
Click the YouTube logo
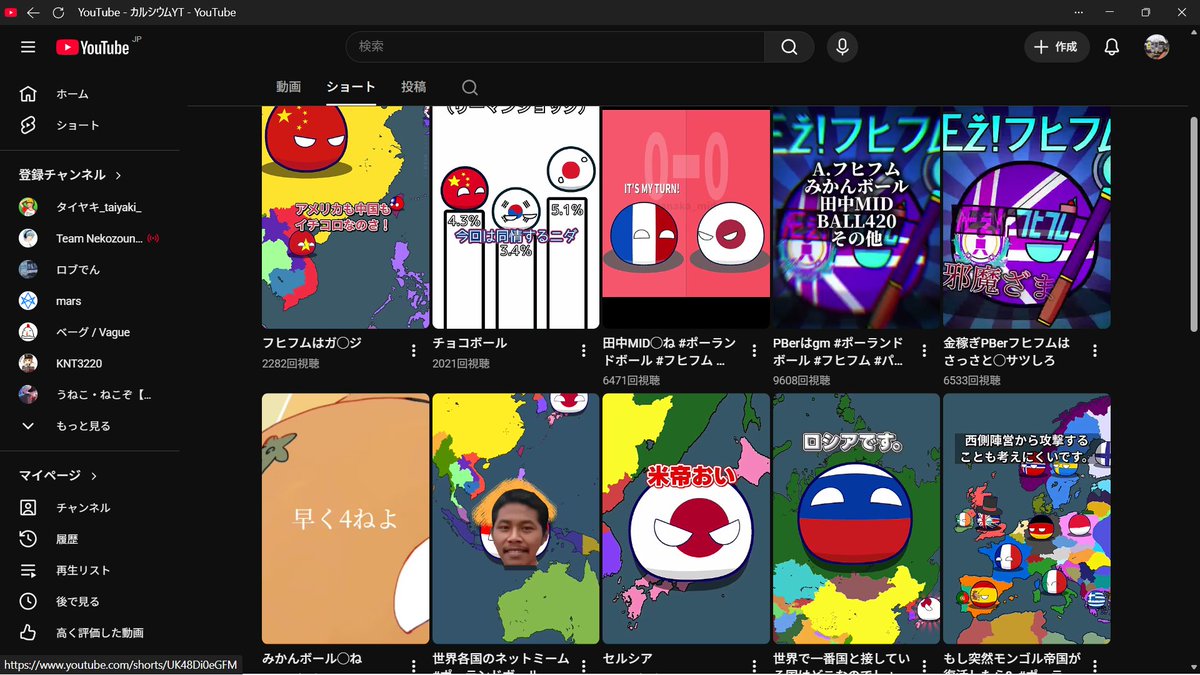[93, 47]
